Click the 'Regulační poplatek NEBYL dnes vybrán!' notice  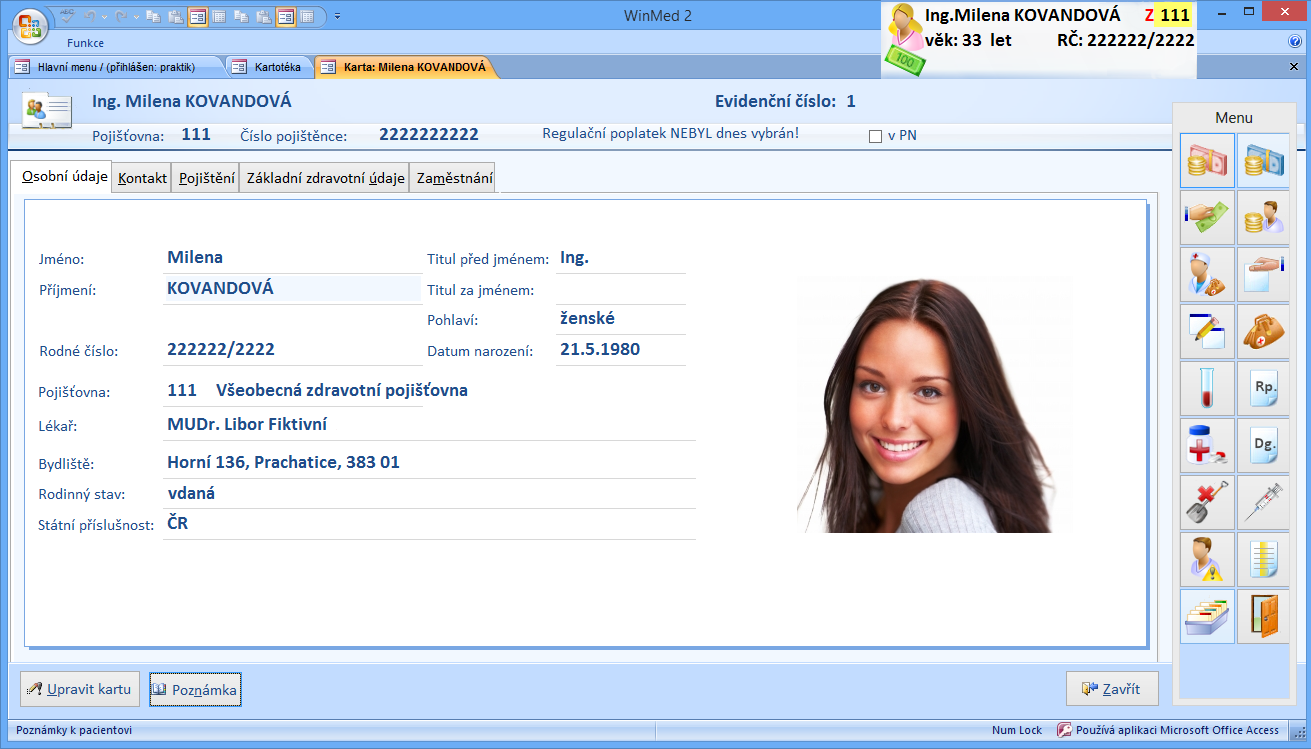click(x=670, y=133)
